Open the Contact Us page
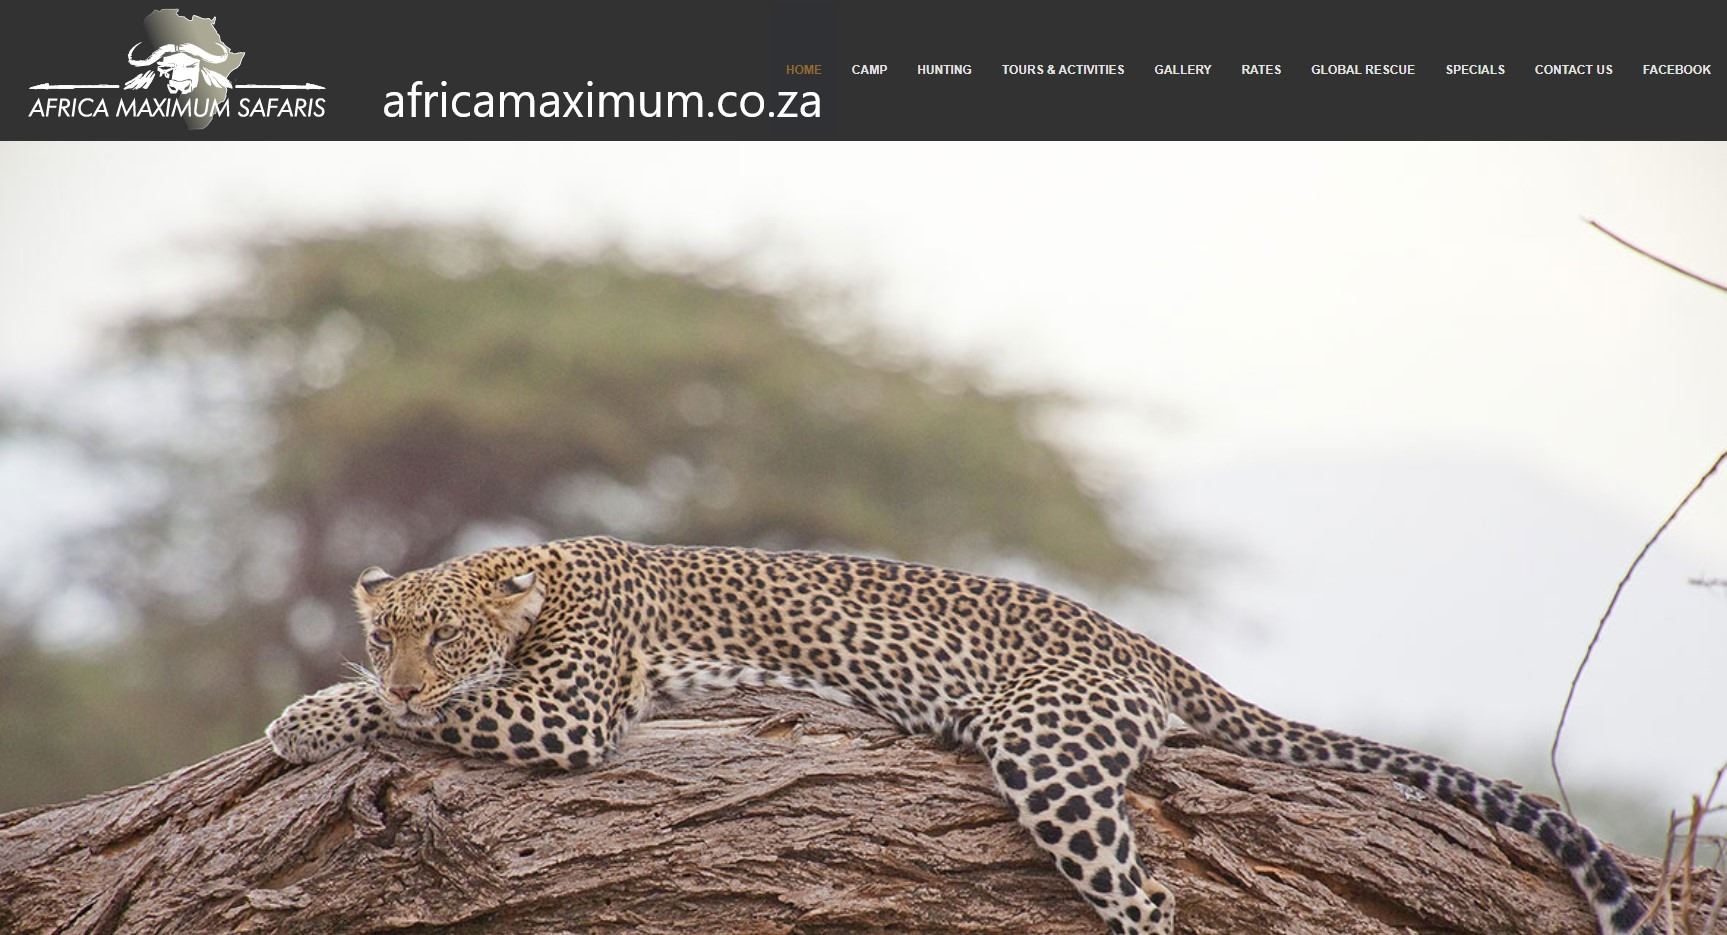Screen dimensions: 1727x935 click(x=1573, y=70)
